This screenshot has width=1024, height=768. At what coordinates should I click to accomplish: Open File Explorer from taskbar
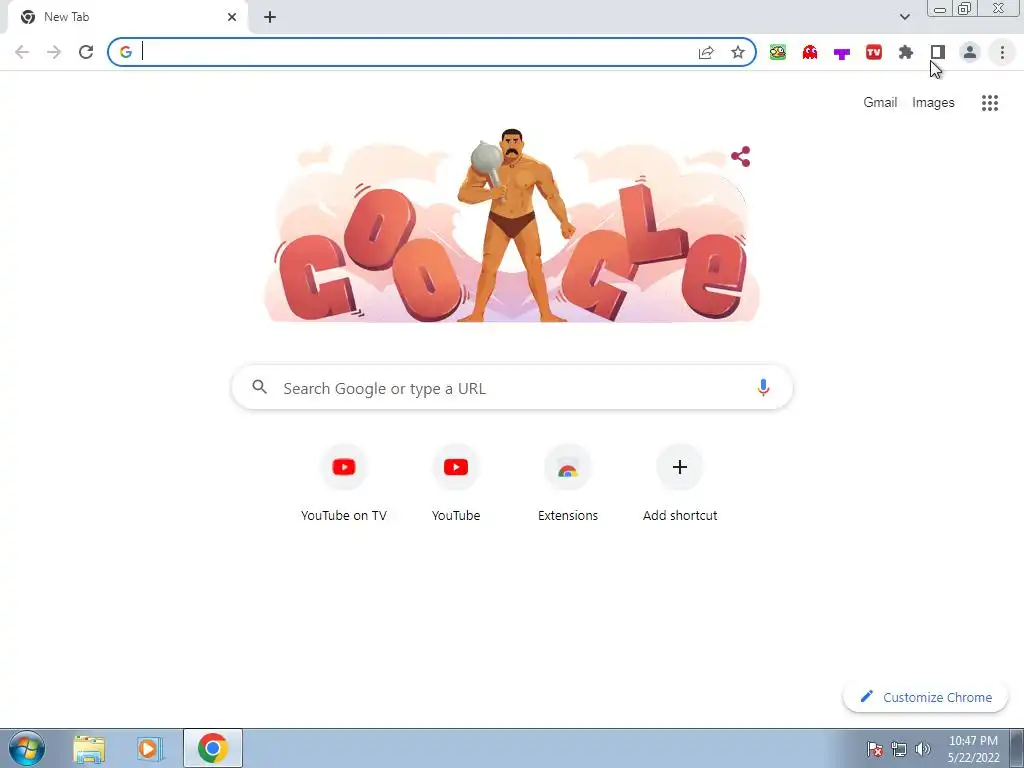pyautogui.click(x=89, y=748)
